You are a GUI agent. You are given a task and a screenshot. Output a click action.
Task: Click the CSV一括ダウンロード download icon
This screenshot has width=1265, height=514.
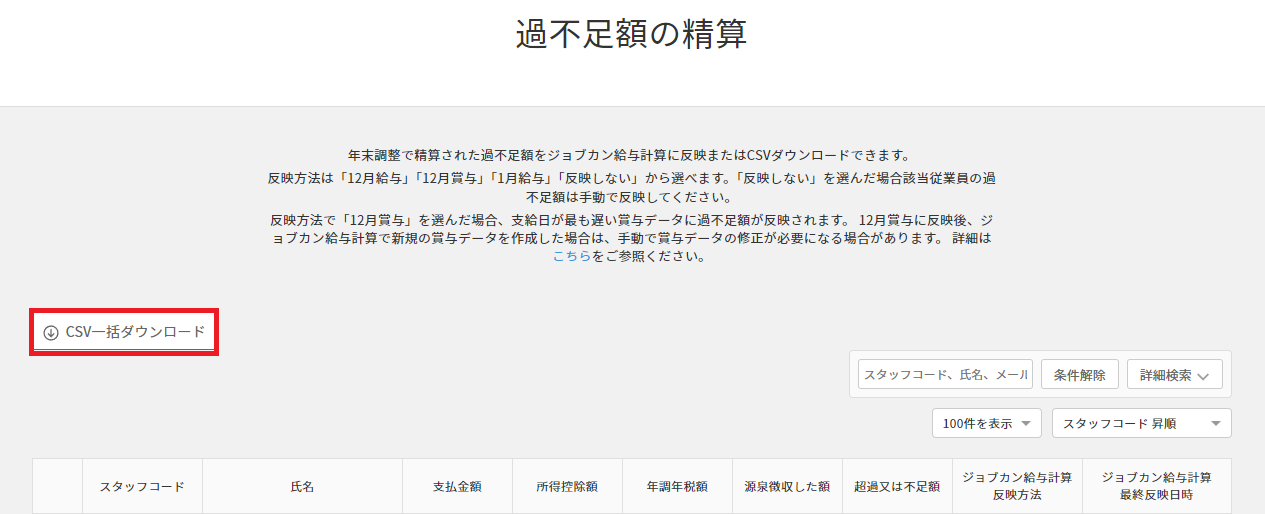[x=51, y=333]
